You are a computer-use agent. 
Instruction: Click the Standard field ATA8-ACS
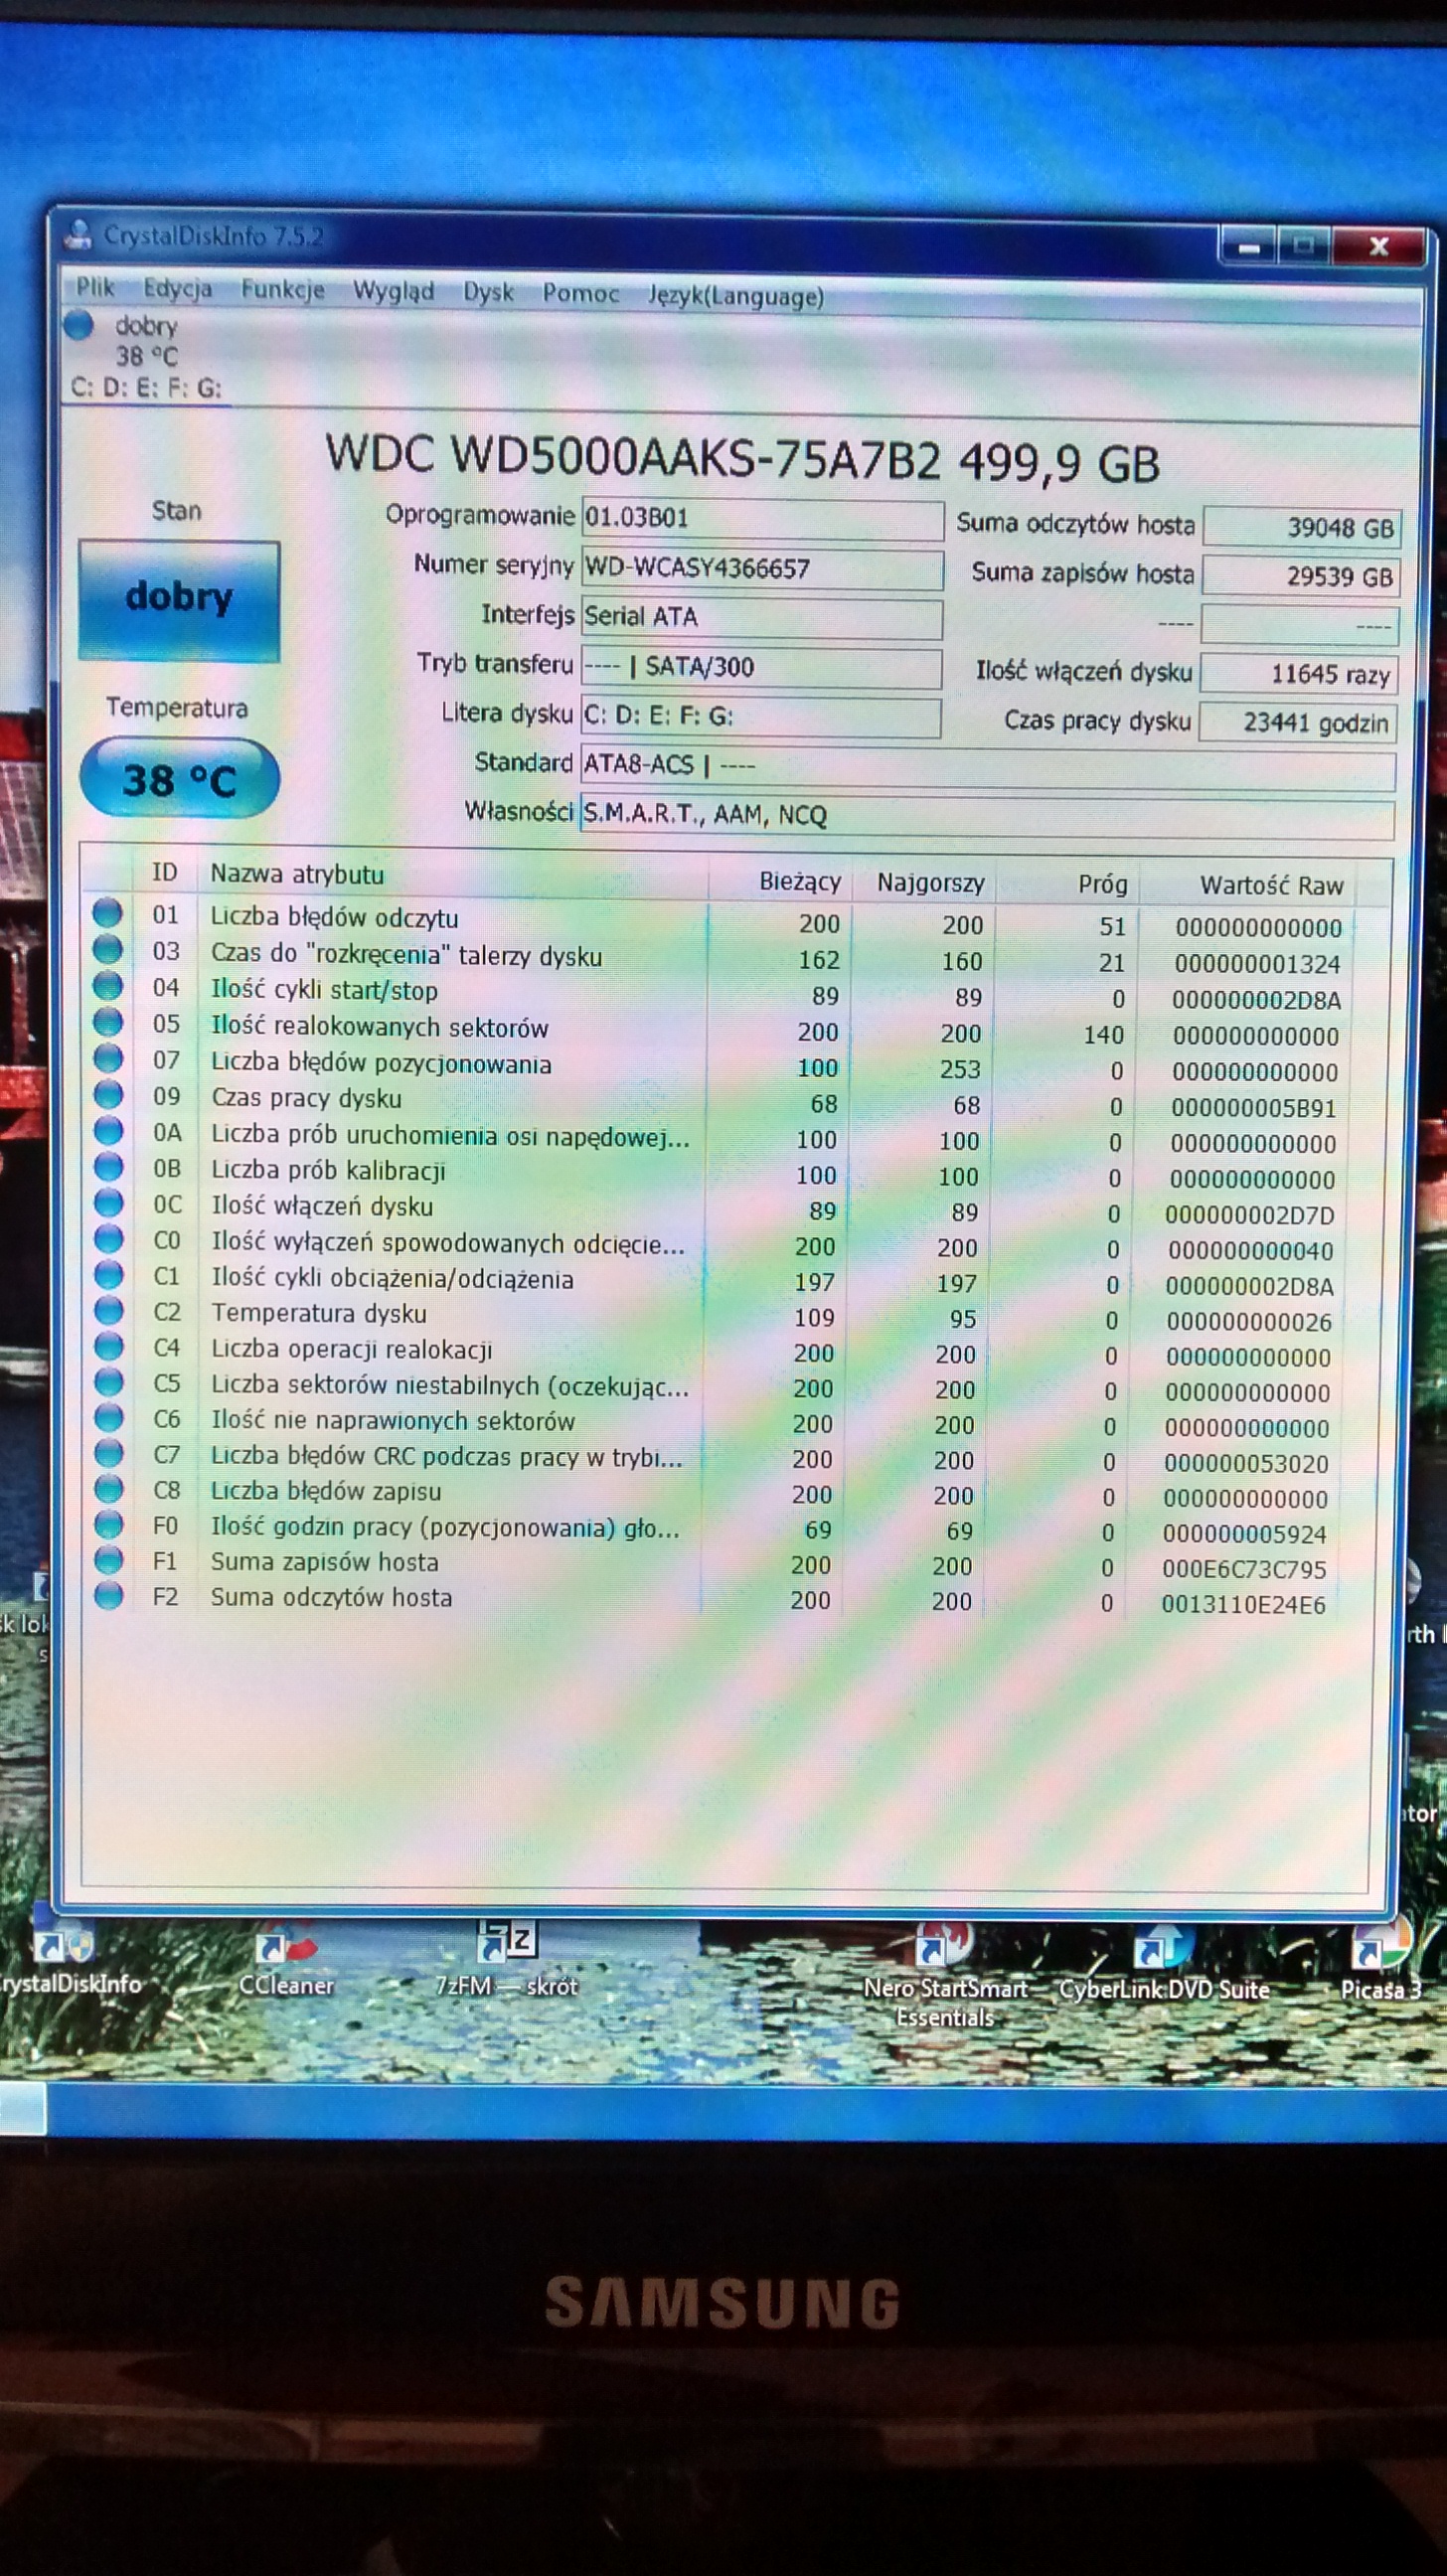click(x=987, y=767)
